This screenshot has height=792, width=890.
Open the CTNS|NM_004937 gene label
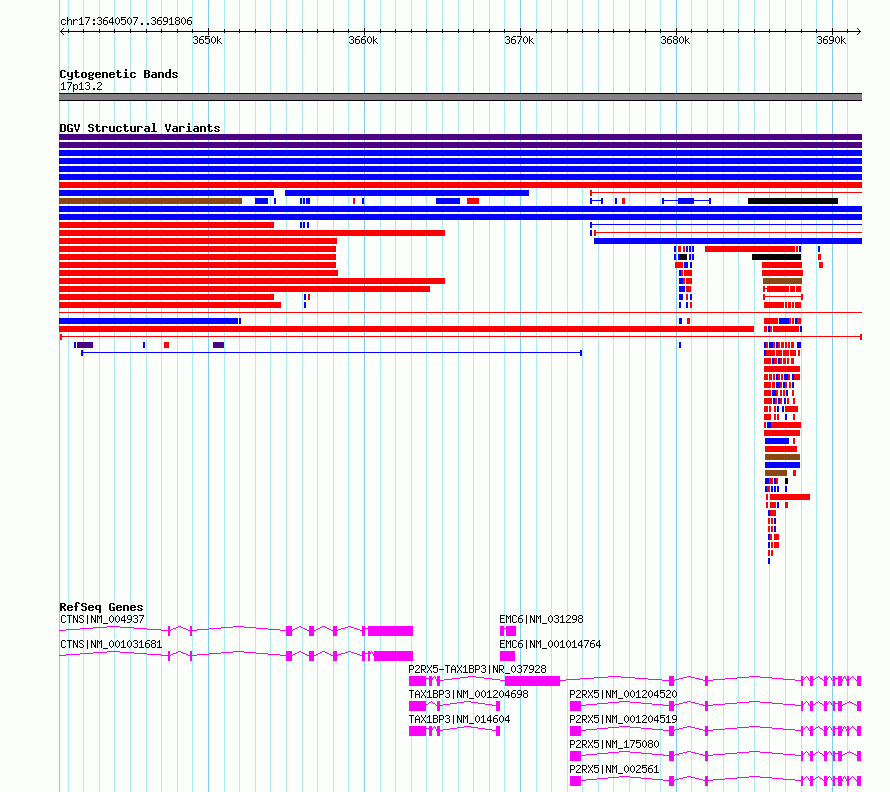click(102, 619)
